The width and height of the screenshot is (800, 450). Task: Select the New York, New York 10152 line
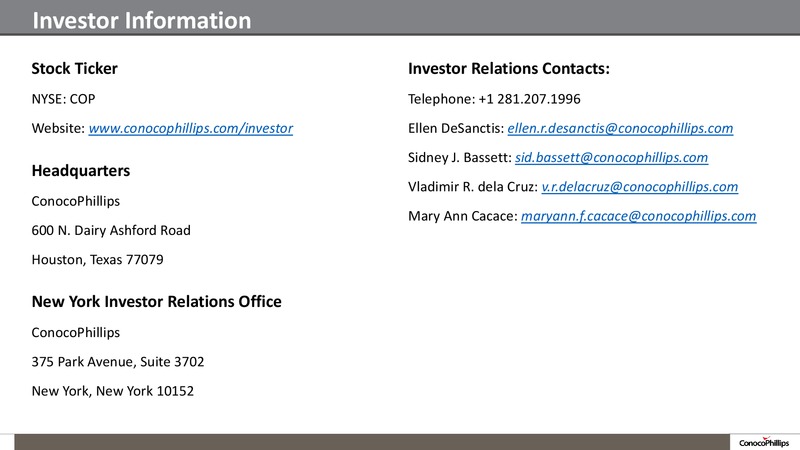pyautogui.click(x=113, y=391)
